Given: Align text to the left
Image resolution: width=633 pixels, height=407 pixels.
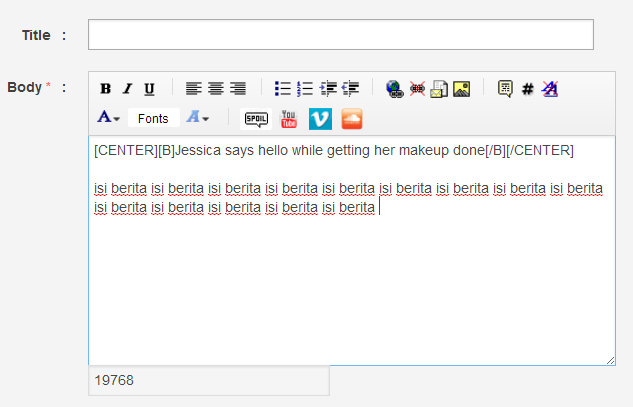Looking at the screenshot, I should (194, 89).
